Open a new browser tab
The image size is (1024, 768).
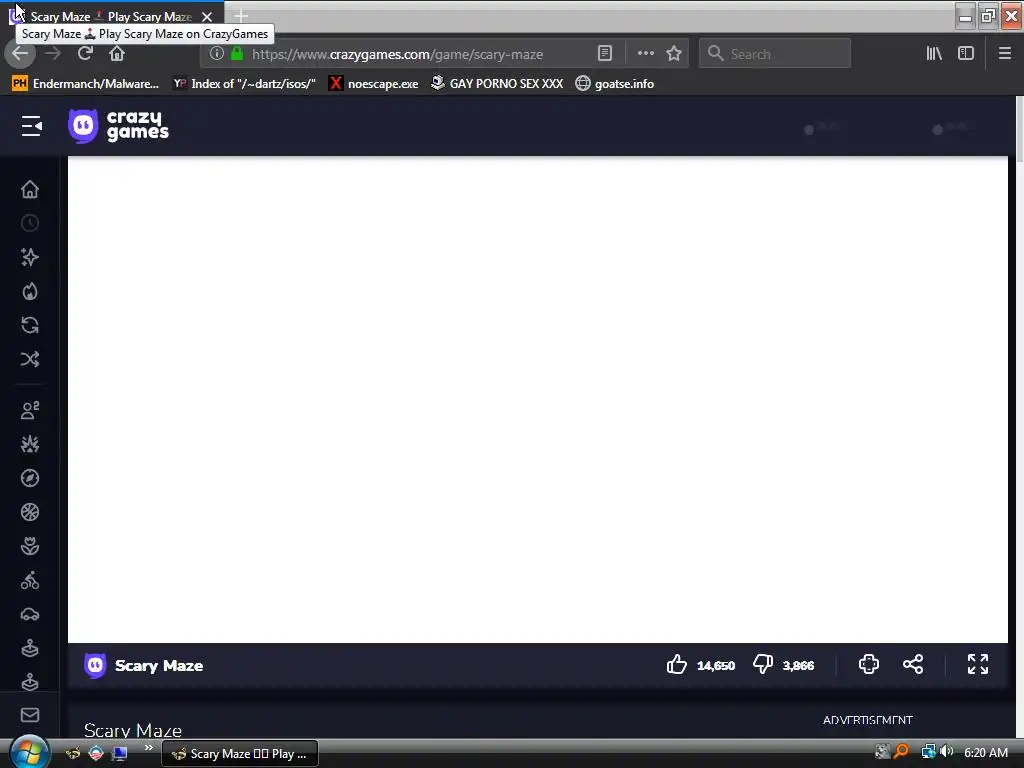click(241, 16)
